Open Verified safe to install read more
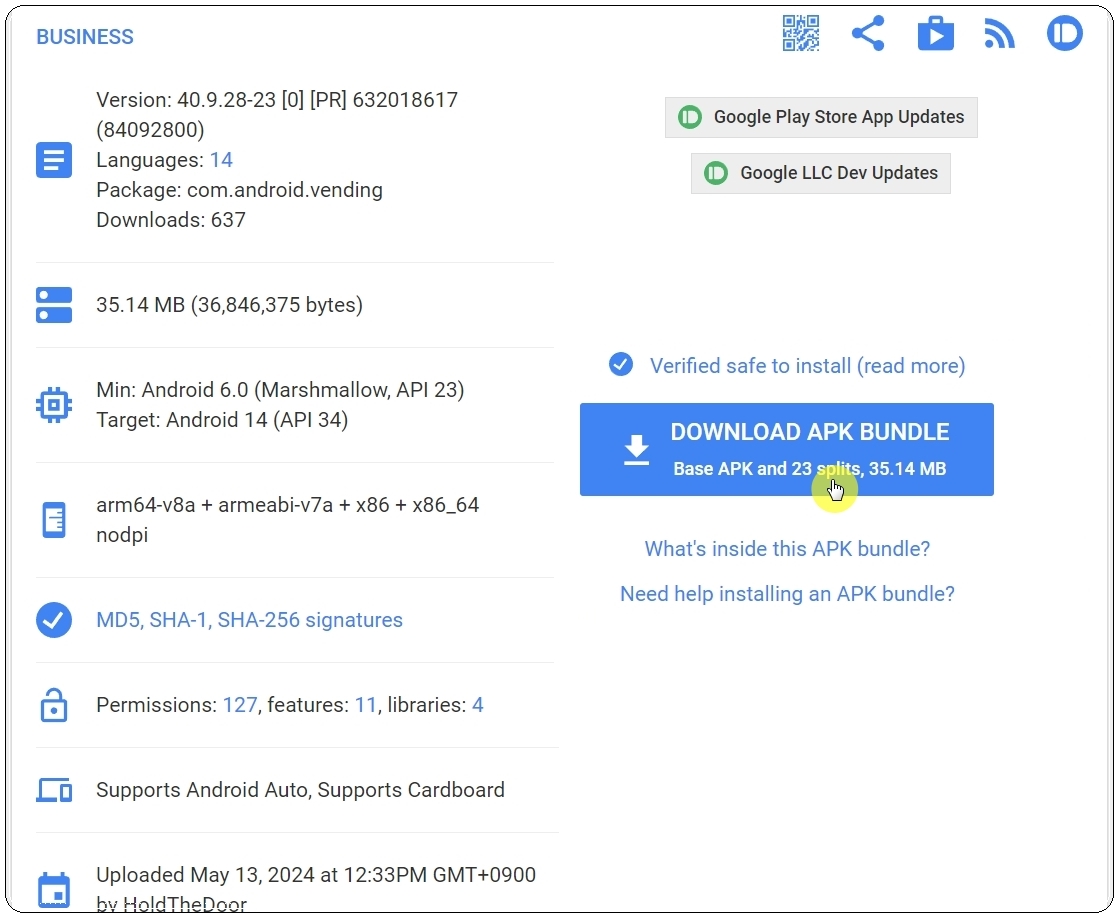 click(x=807, y=365)
